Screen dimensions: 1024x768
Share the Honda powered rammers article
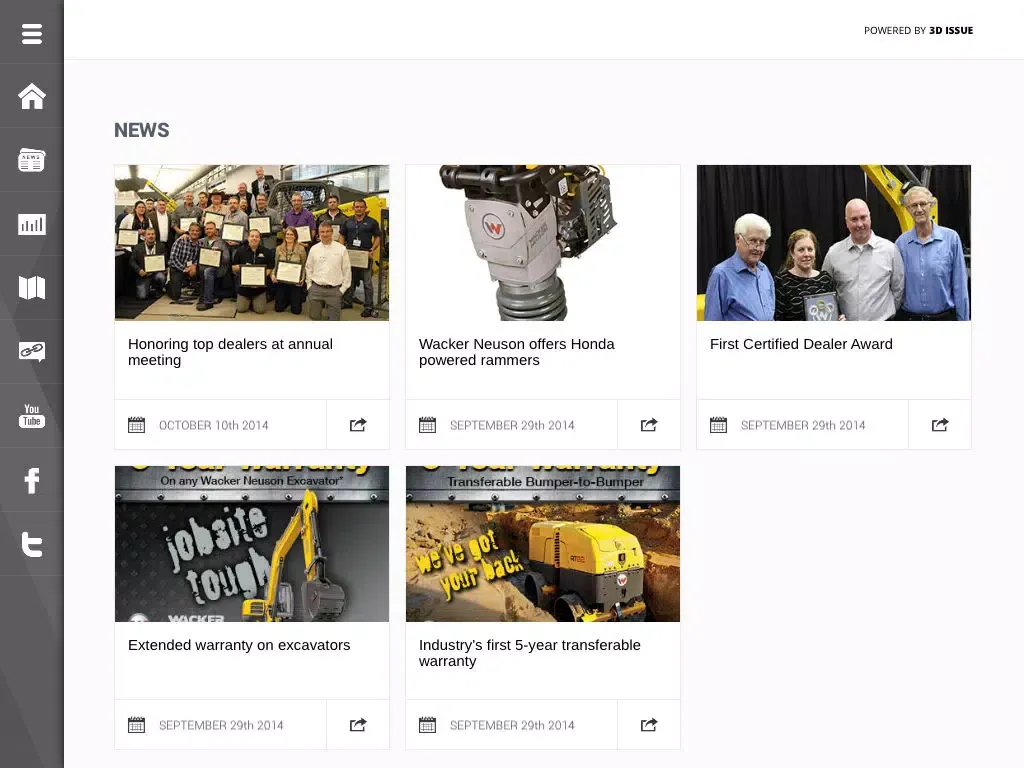point(648,425)
